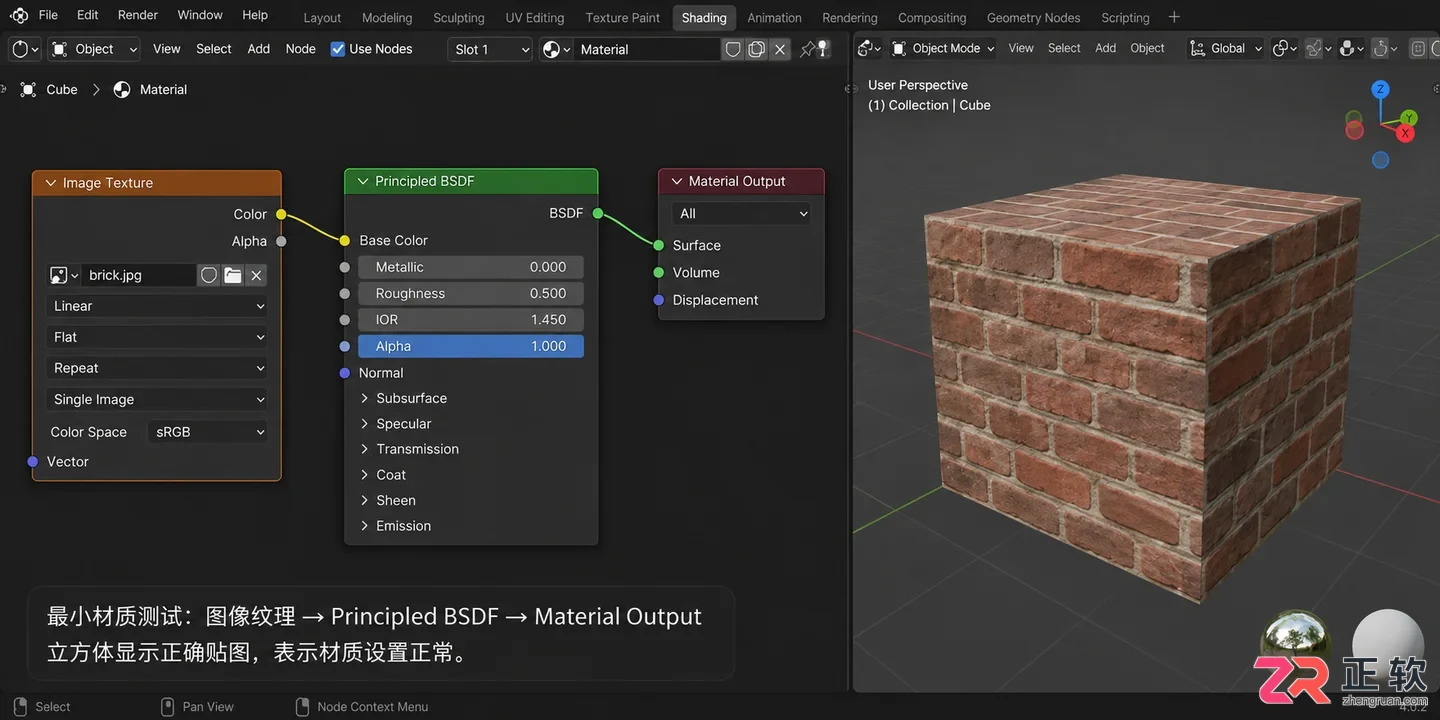Open the Linear interpolation dropdown
Image resolution: width=1440 pixels, height=720 pixels.
click(158, 306)
